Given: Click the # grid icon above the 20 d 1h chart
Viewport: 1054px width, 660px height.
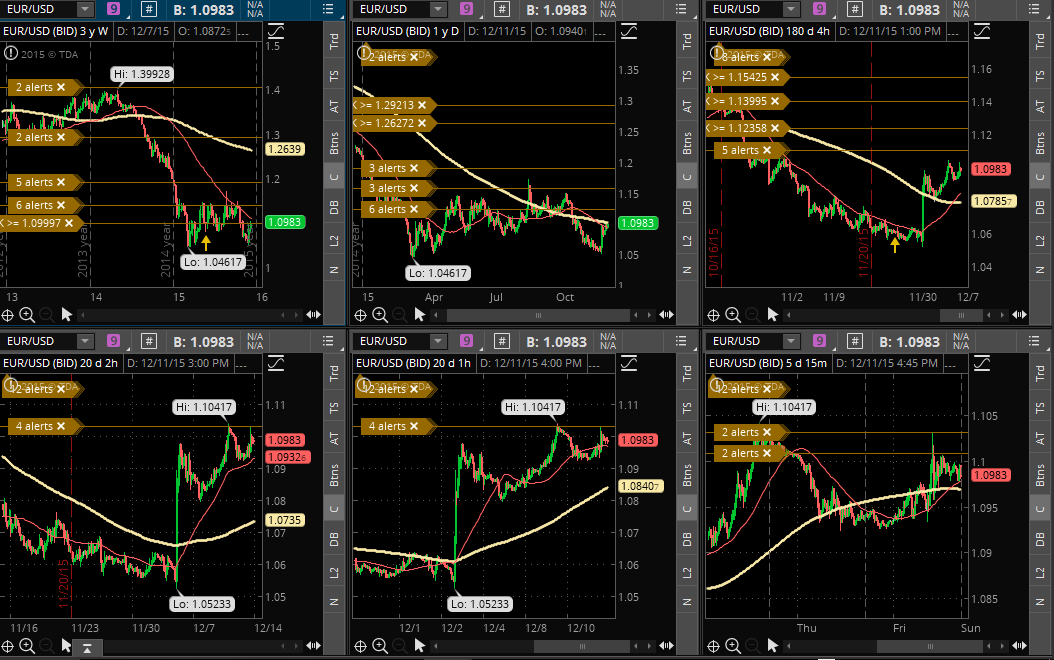Looking at the screenshot, I should 501,341.
